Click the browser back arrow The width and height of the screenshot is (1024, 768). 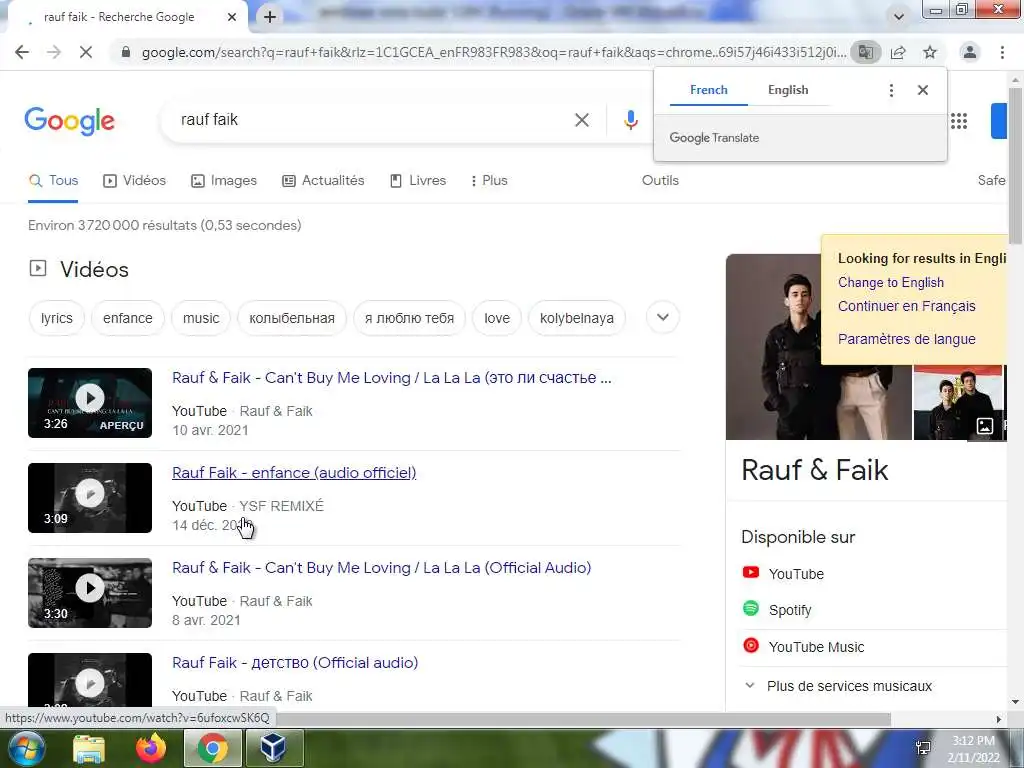[x=22, y=52]
